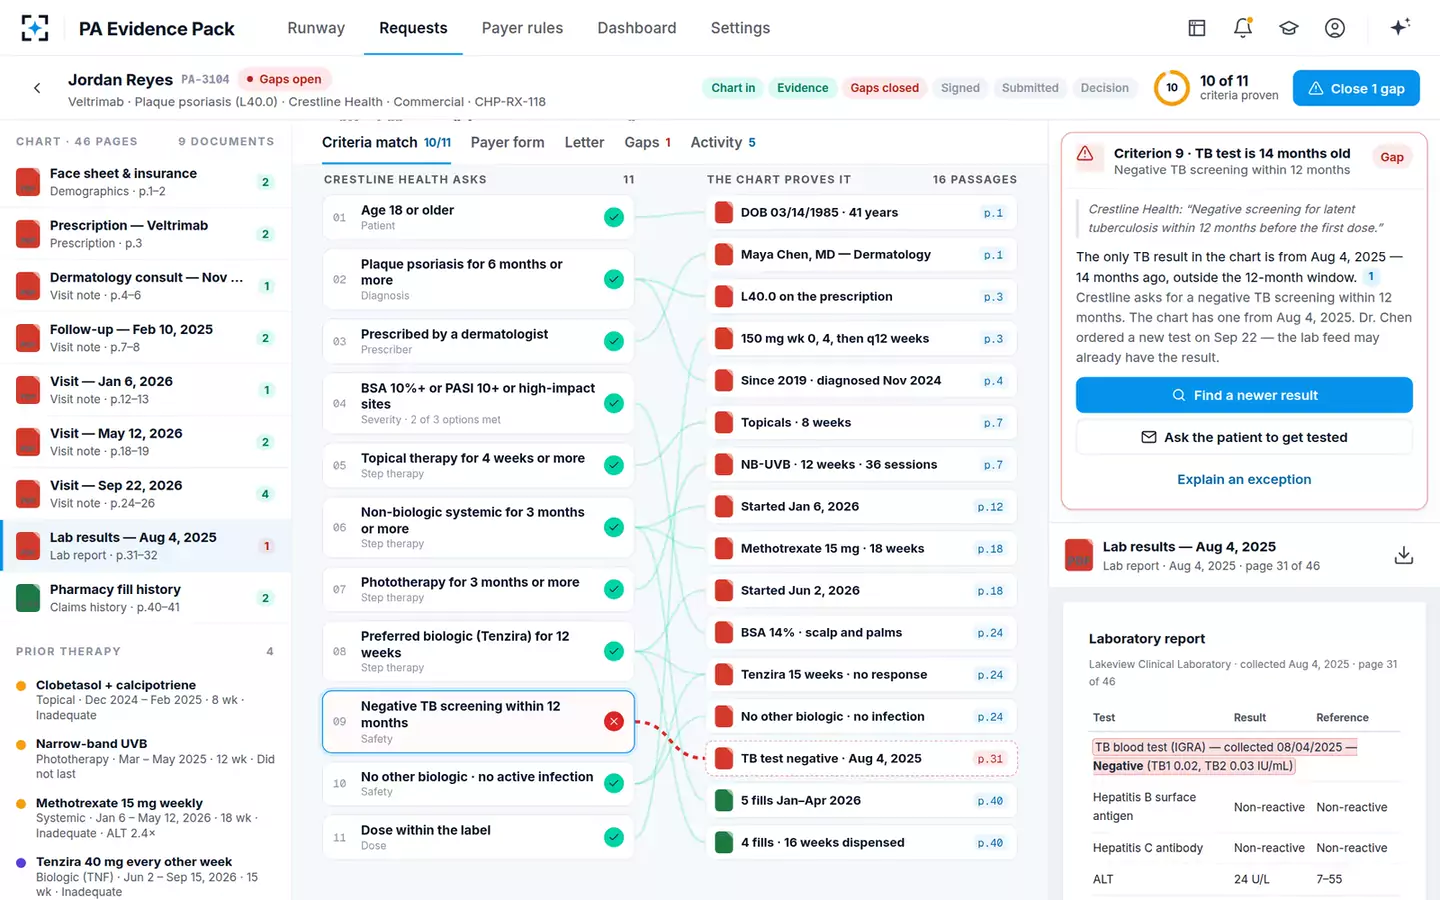Open the Dermatology consult — Nov document
Image resolution: width=1440 pixels, height=900 pixels.
[x=145, y=286]
